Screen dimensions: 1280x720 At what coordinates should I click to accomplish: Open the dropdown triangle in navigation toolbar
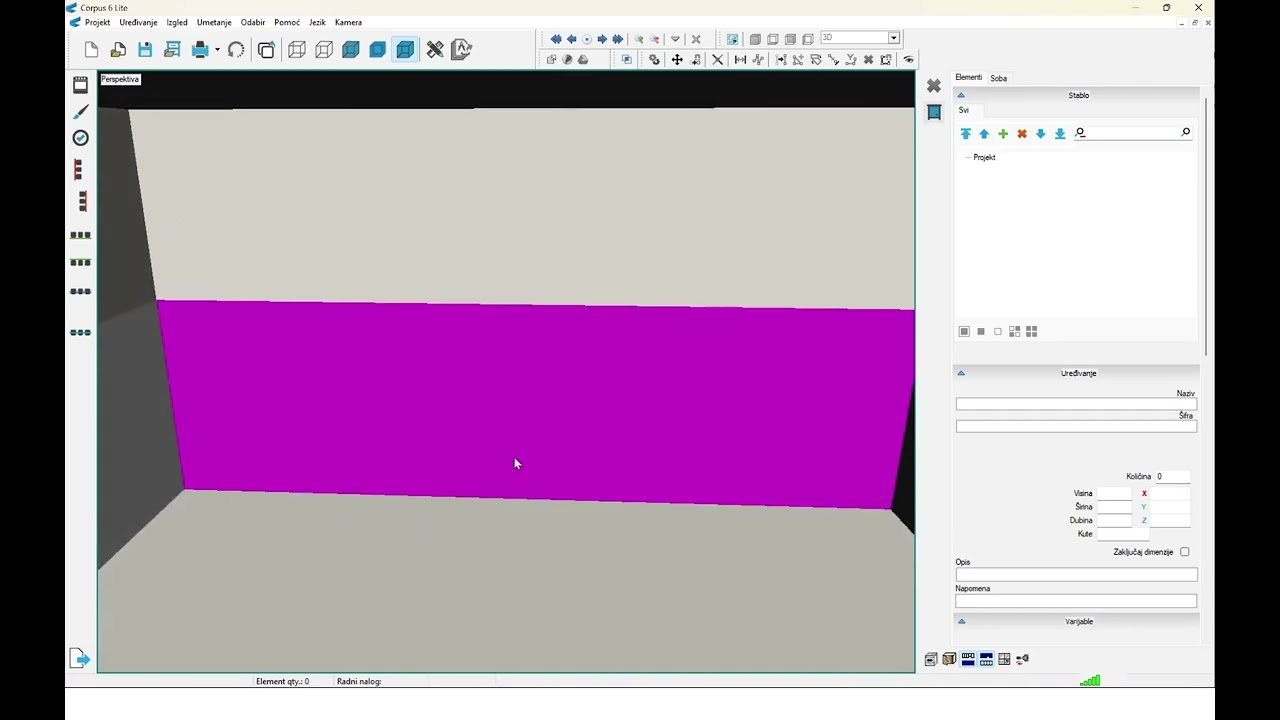coord(675,39)
